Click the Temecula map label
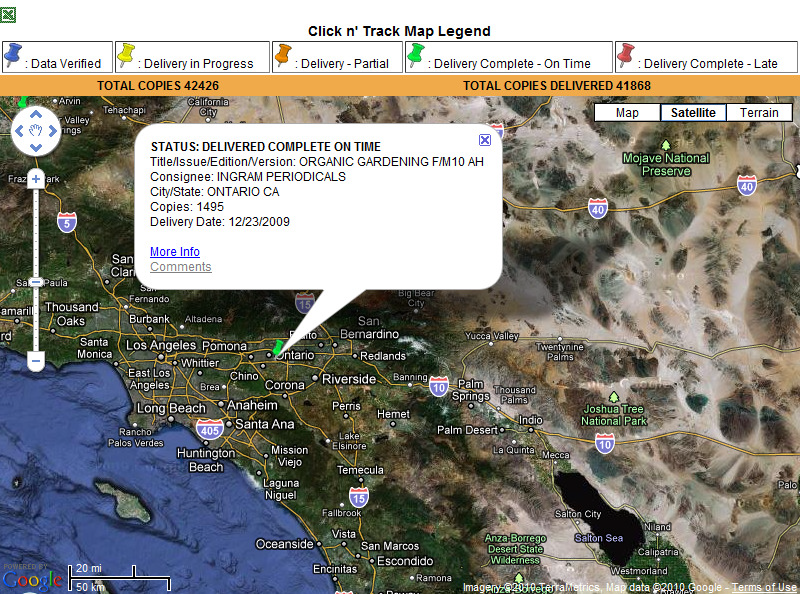 click(360, 470)
